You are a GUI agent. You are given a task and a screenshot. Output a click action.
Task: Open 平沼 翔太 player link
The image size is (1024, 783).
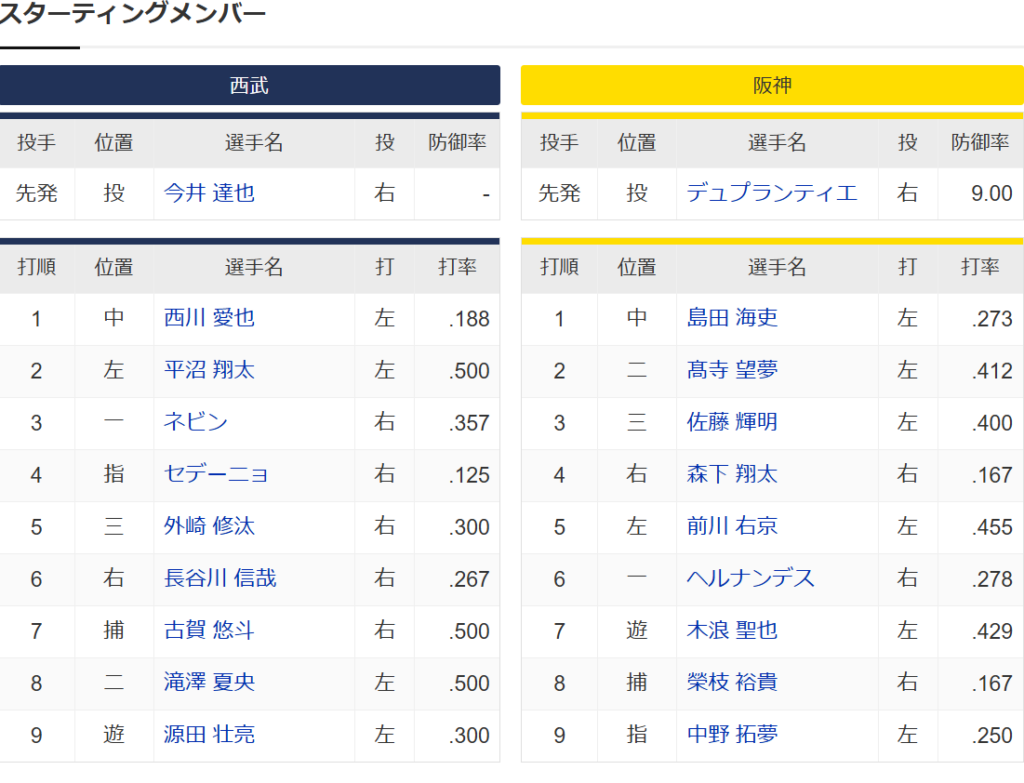(x=209, y=370)
